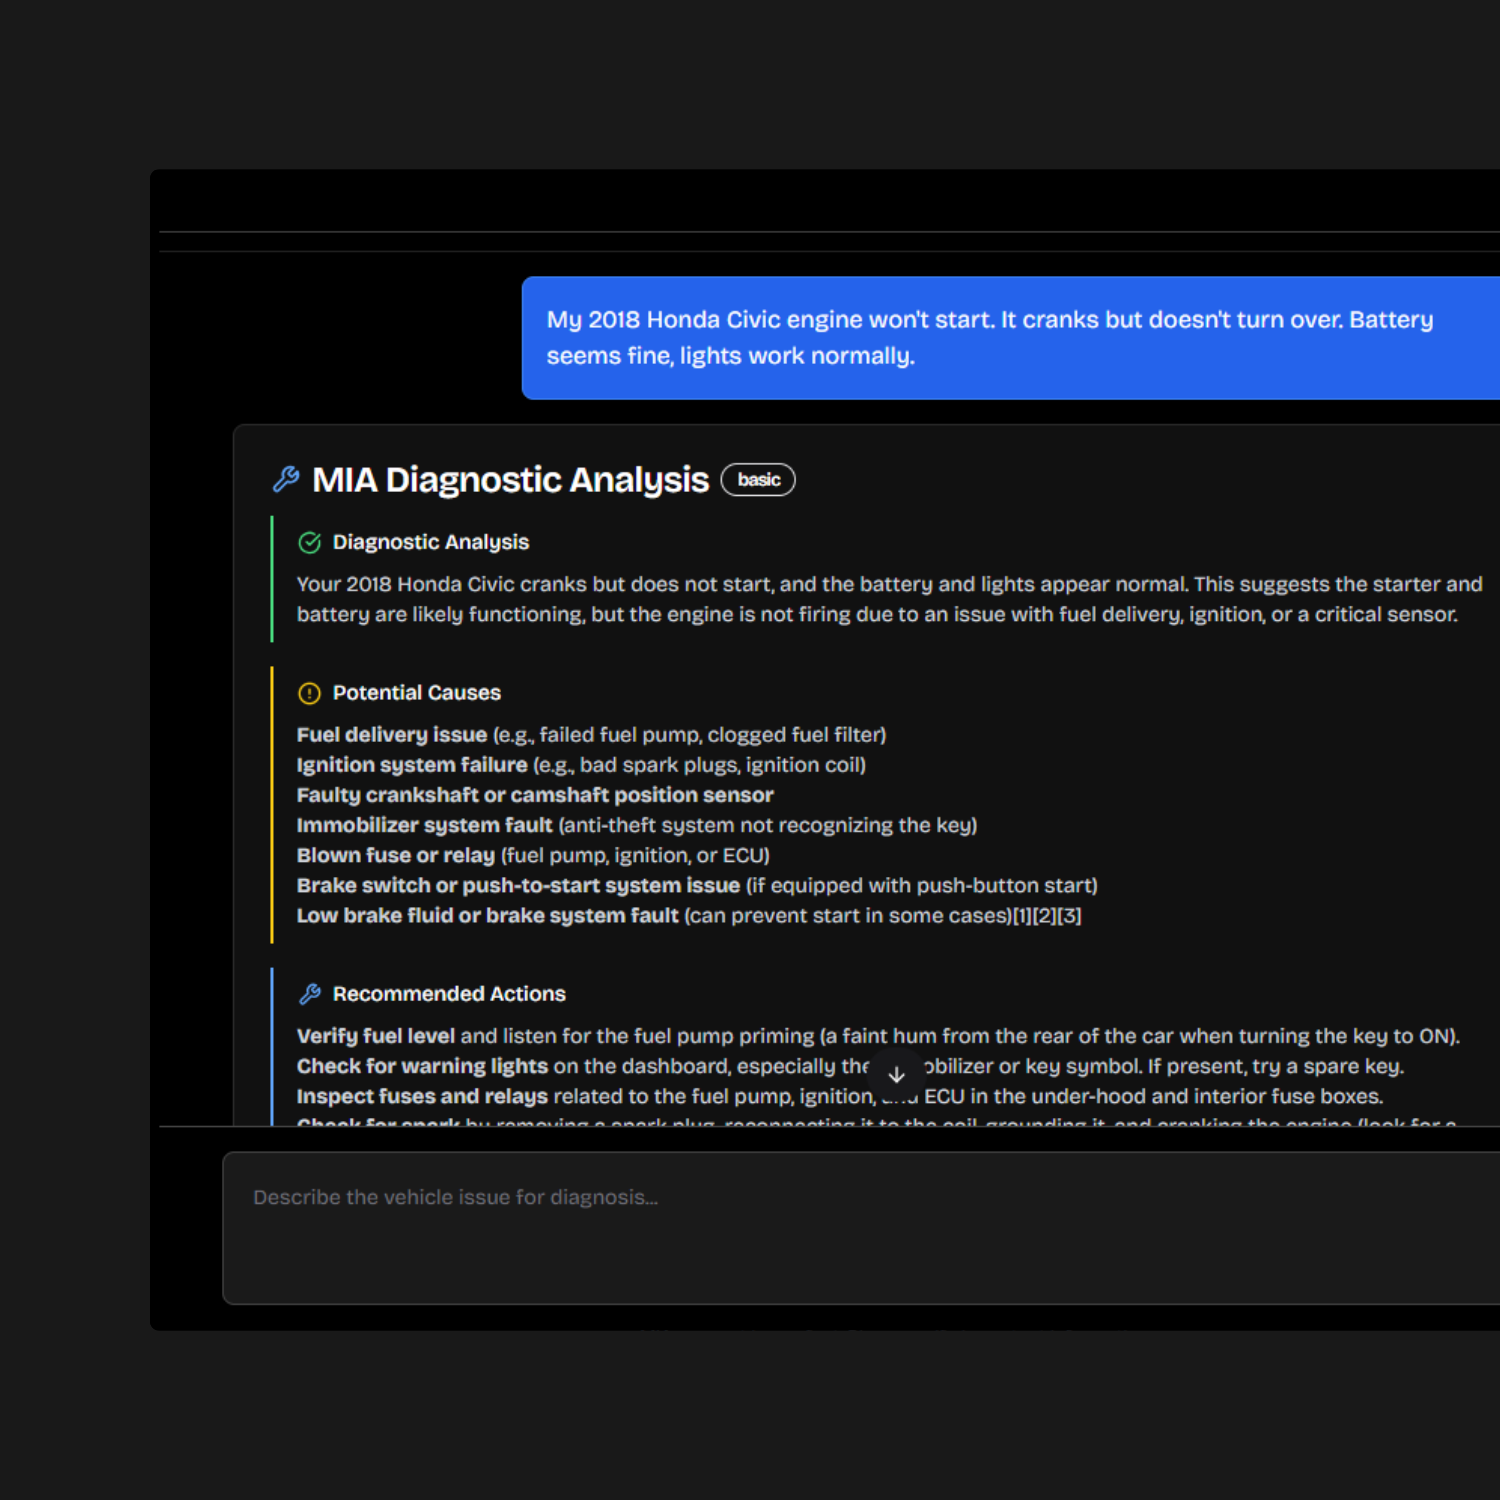The height and width of the screenshot is (1500, 1500).
Task: Focus the "Describe the vehicle issue" input box
Action: click(x=860, y=1227)
